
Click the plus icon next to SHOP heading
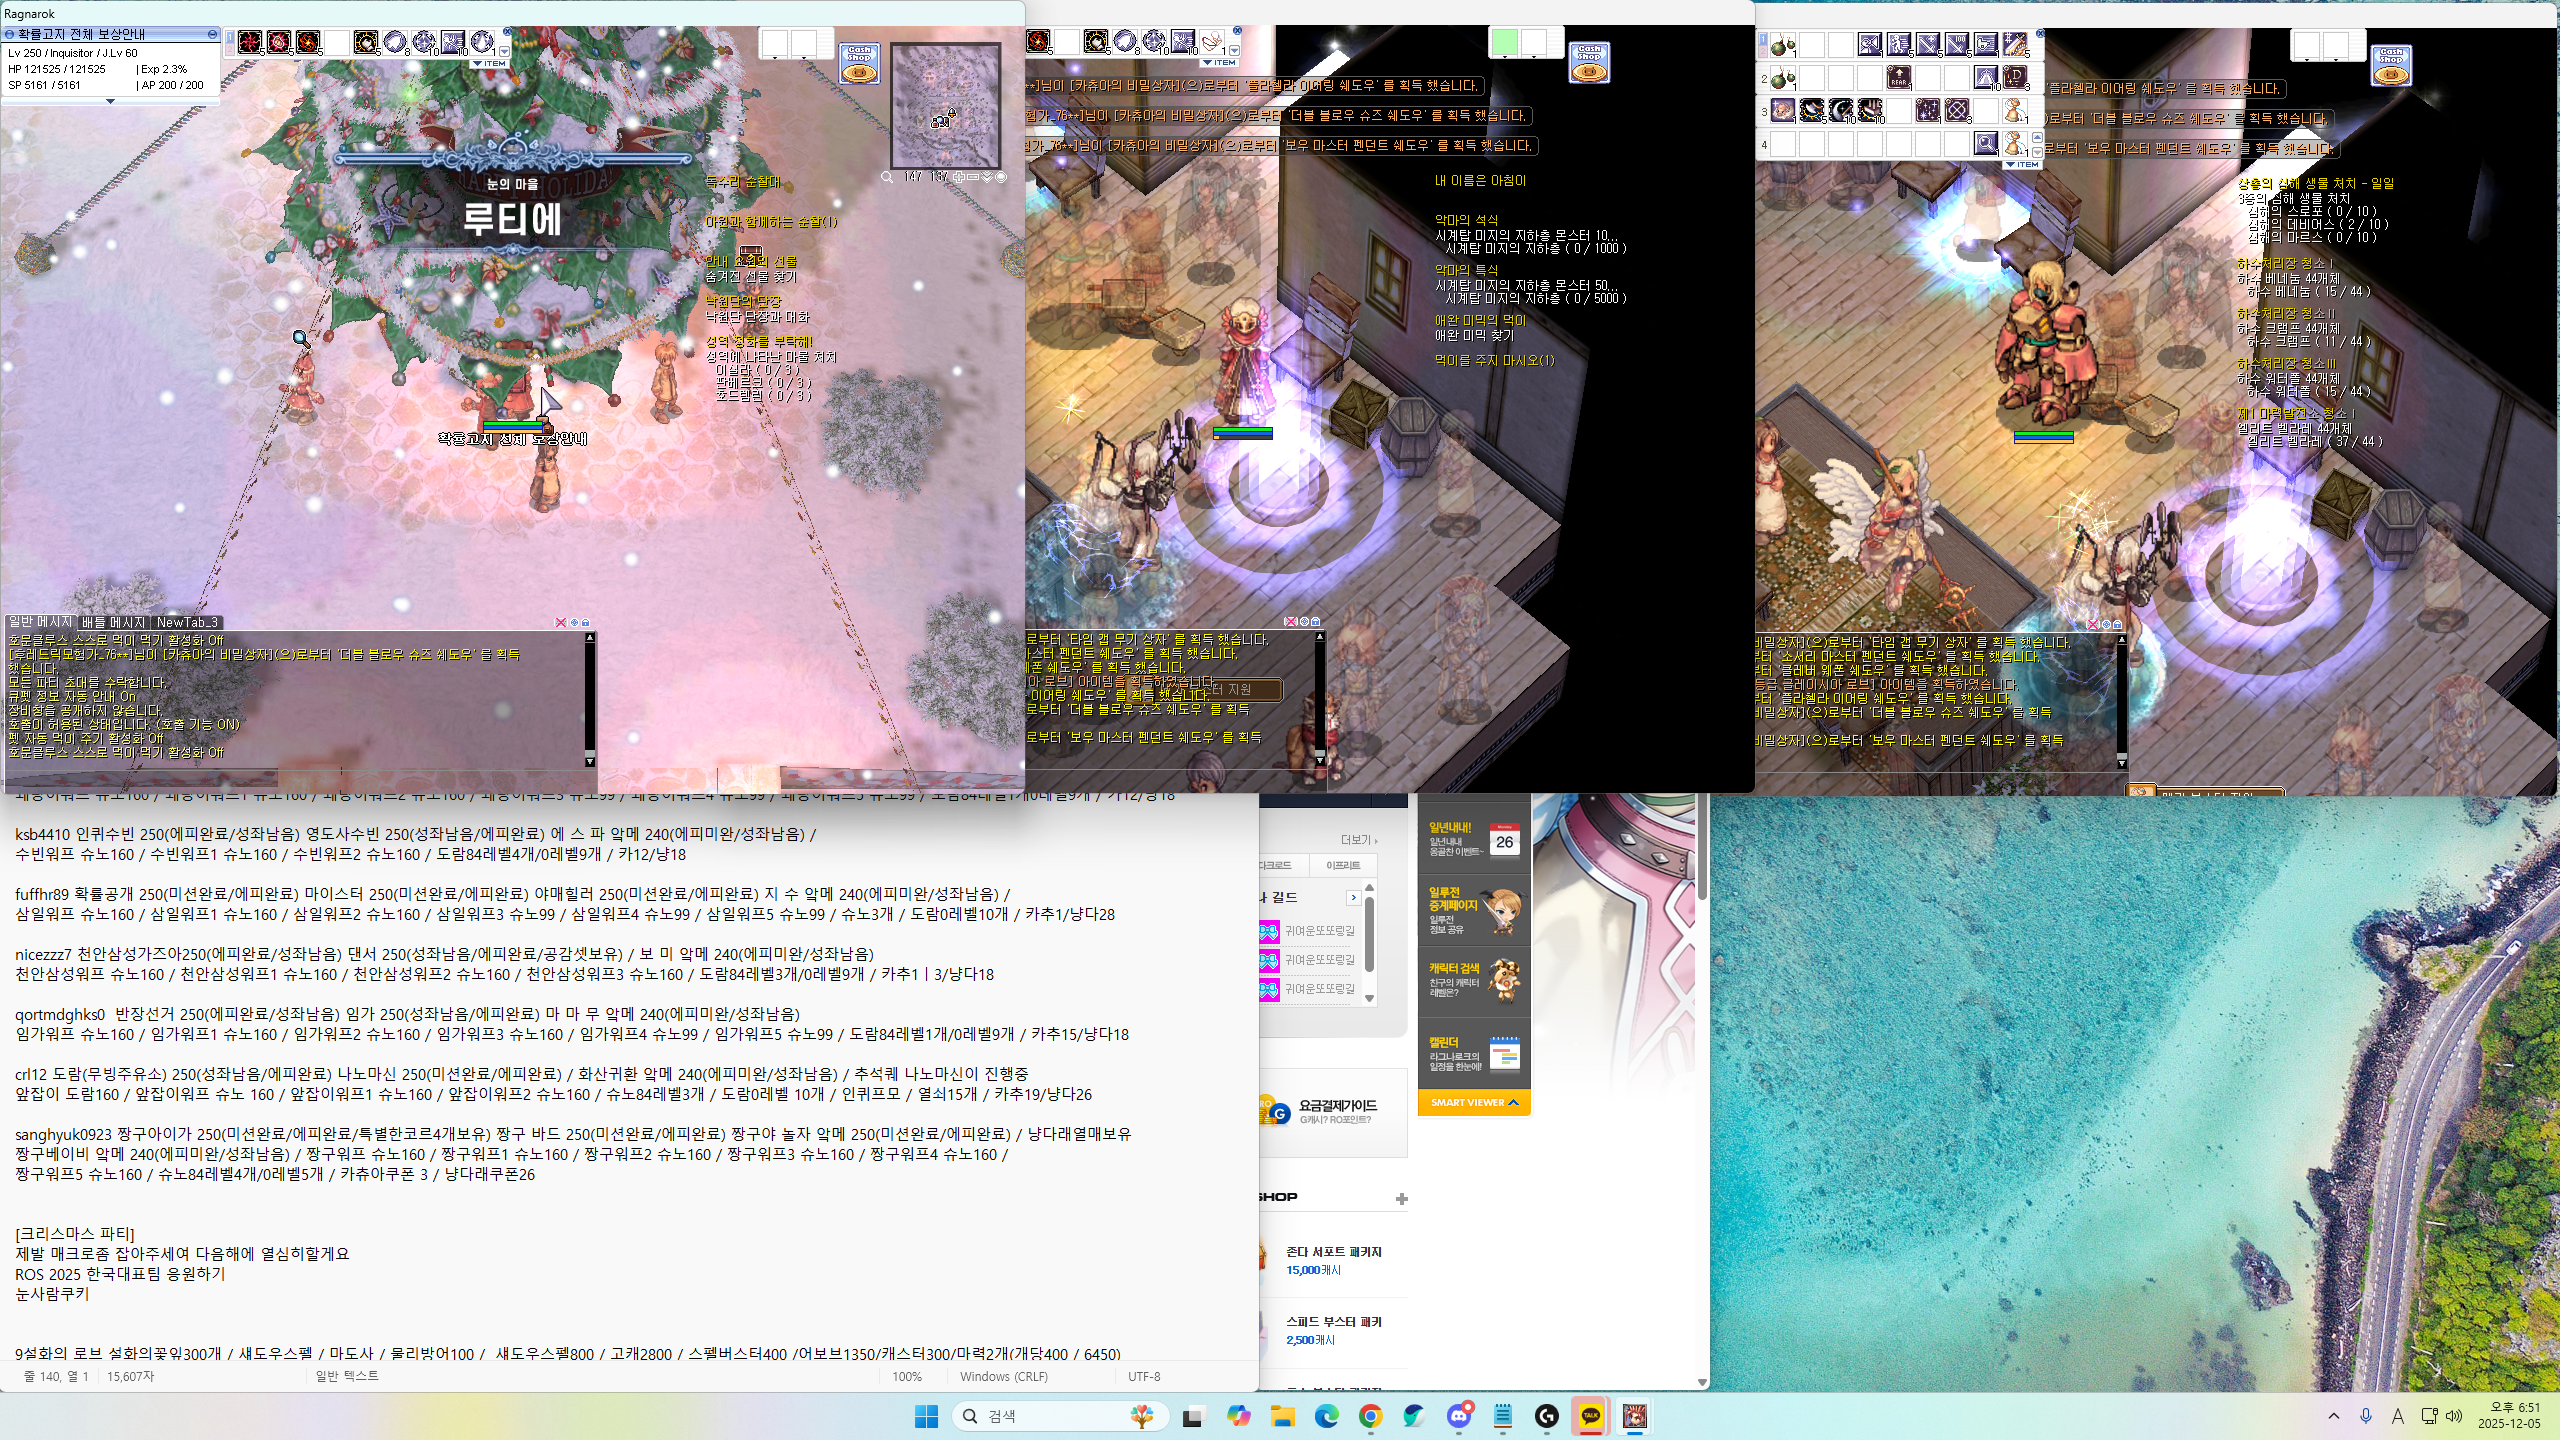coord(1401,1198)
